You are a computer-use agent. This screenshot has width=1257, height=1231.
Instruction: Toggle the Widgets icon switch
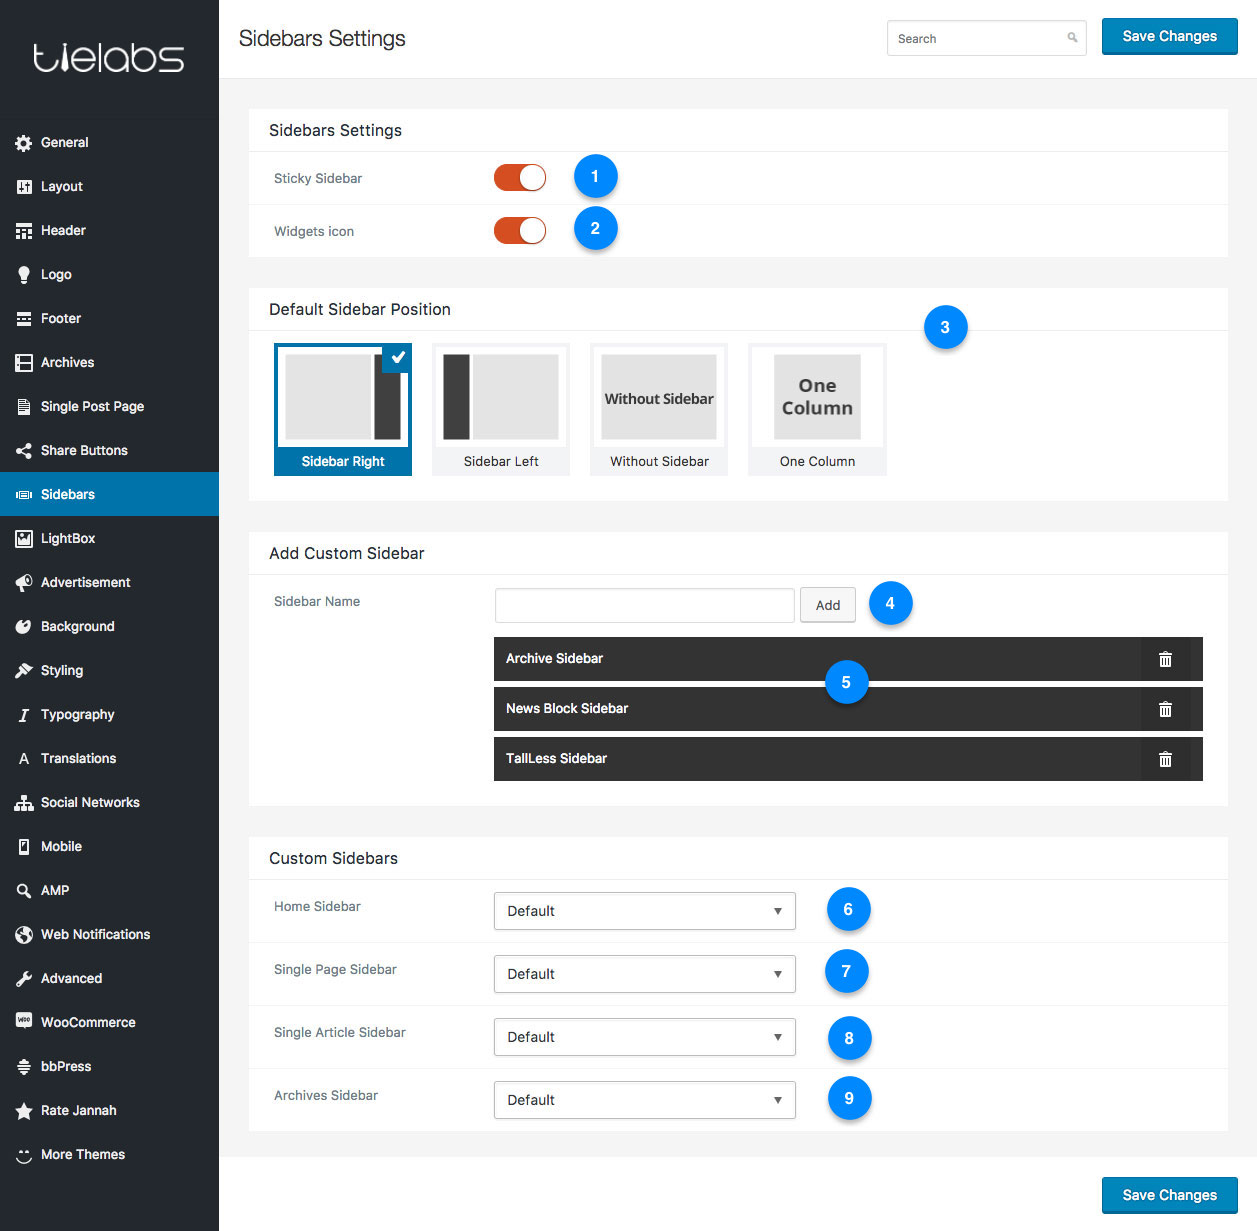[520, 231]
